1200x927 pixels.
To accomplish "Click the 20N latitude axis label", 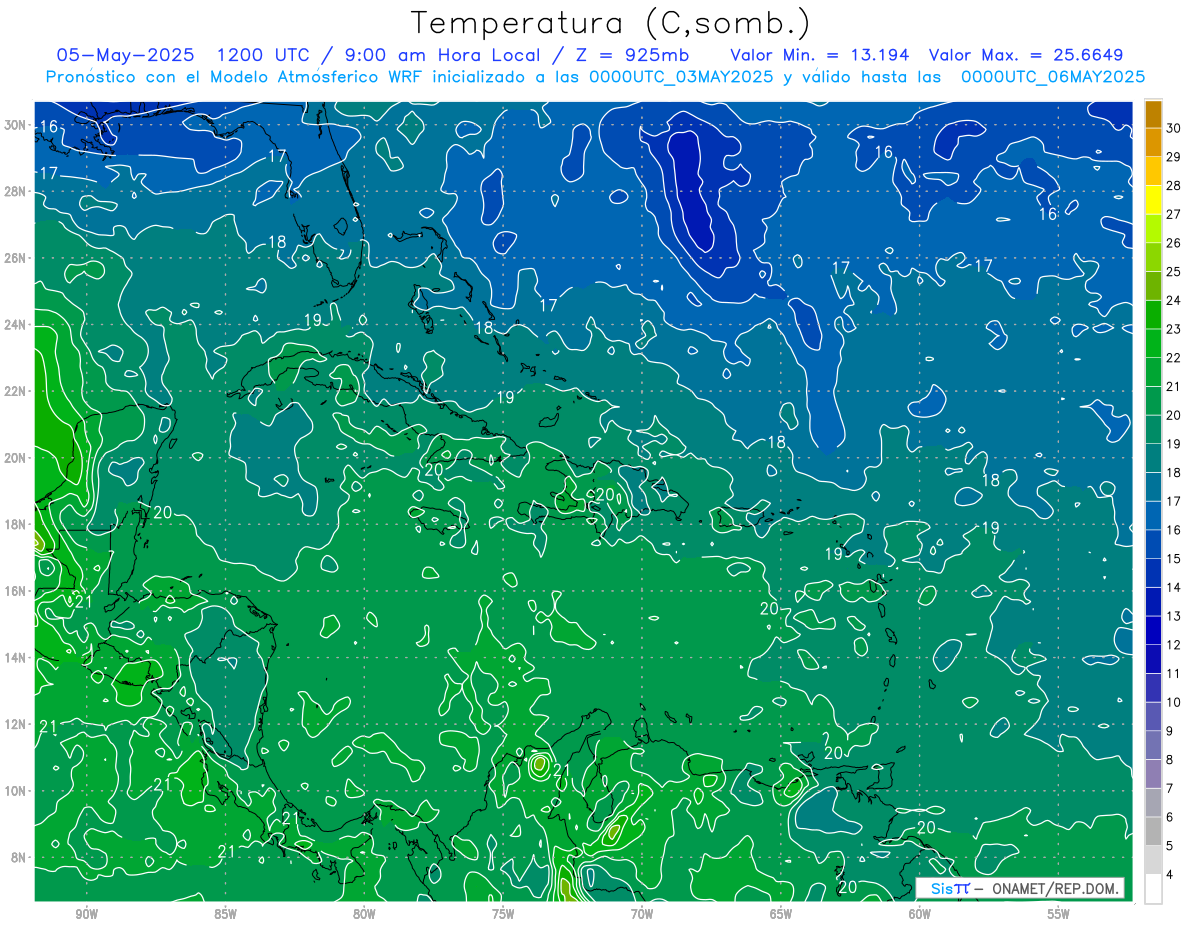I will [15, 458].
